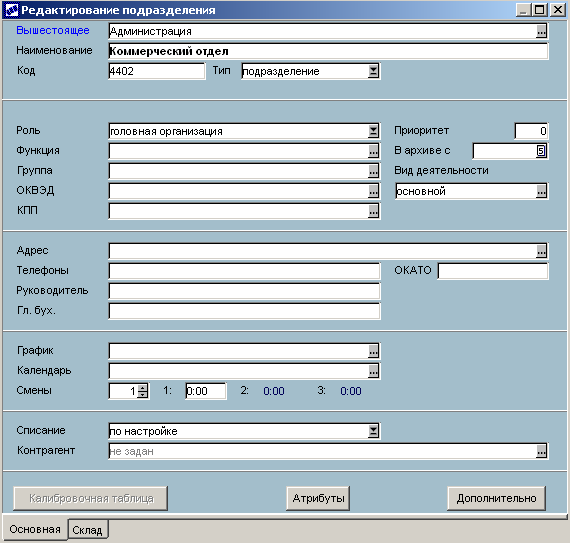Increase the Смены spinner value

pyautogui.click(x=143, y=387)
